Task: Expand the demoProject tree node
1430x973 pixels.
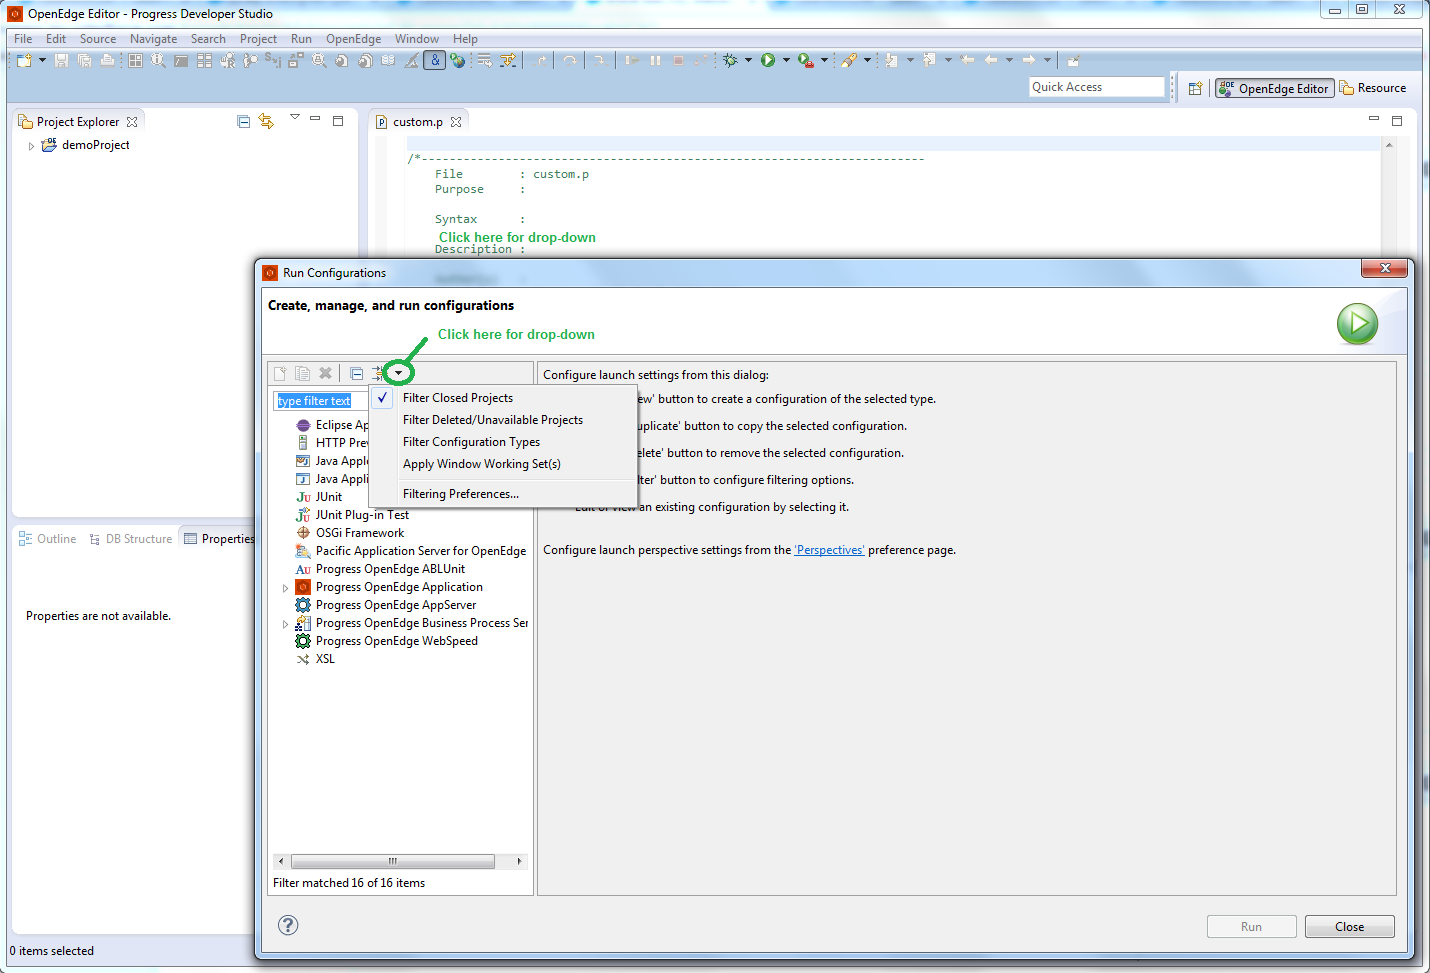Action: [x=31, y=146]
